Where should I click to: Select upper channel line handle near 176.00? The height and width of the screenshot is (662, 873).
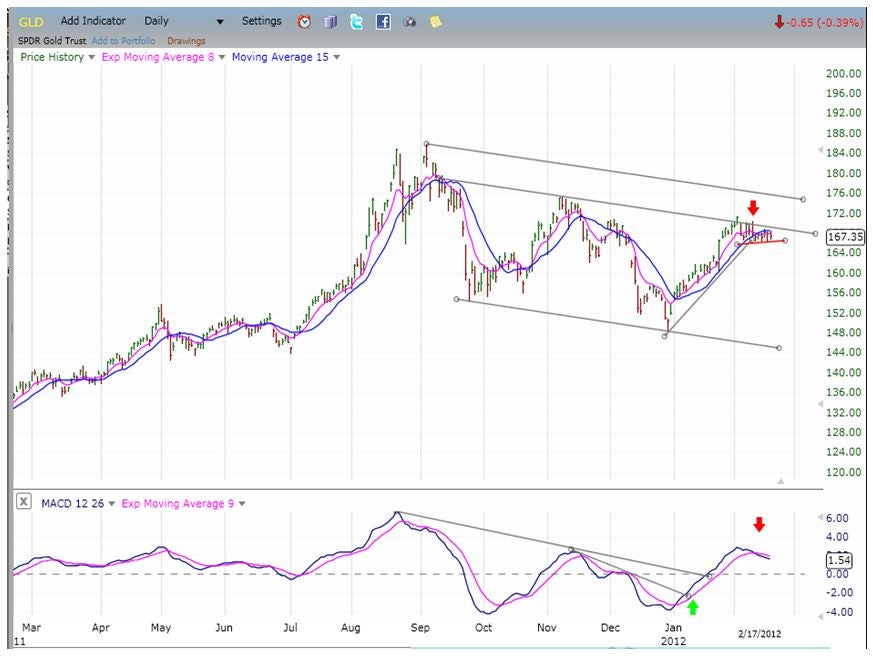[x=803, y=199]
